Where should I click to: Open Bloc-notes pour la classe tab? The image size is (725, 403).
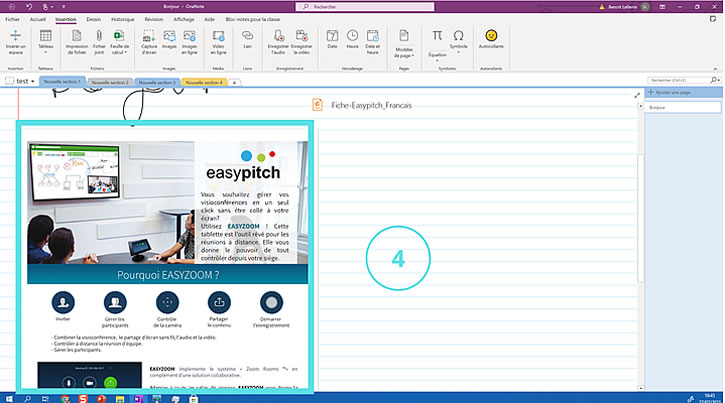(x=252, y=19)
